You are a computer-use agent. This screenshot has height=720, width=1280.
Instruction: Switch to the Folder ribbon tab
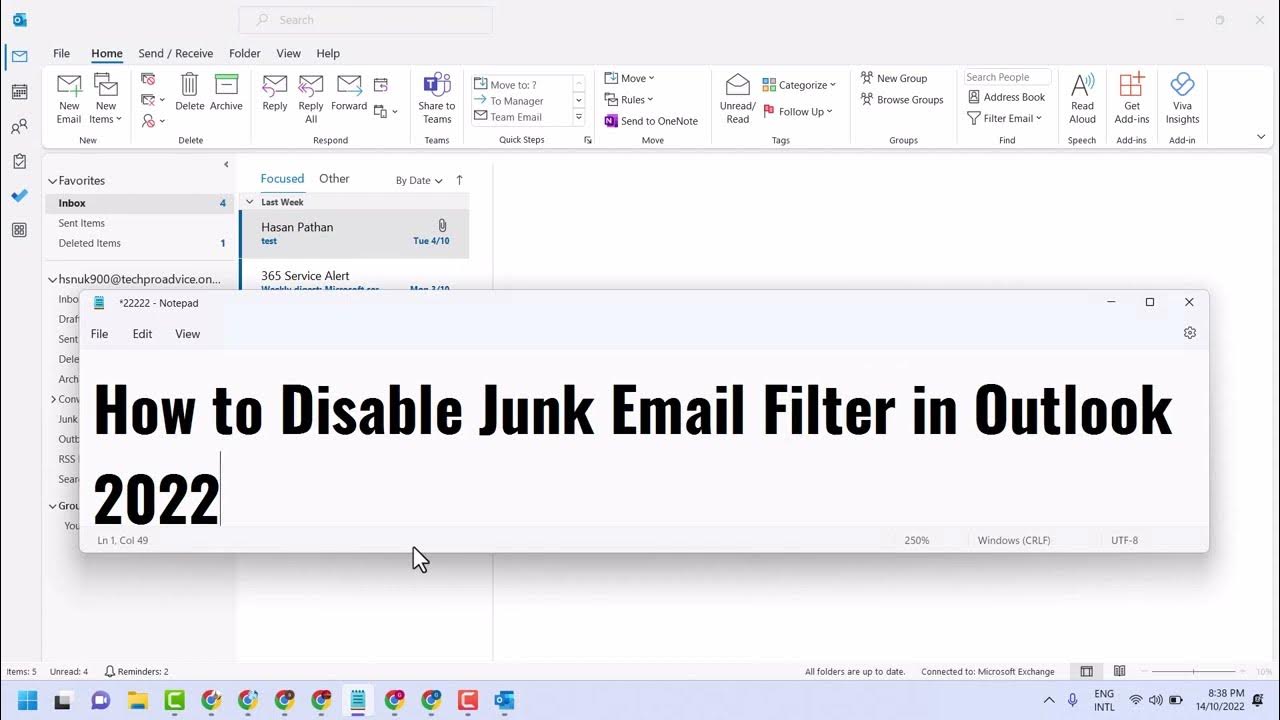coord(244,53)
